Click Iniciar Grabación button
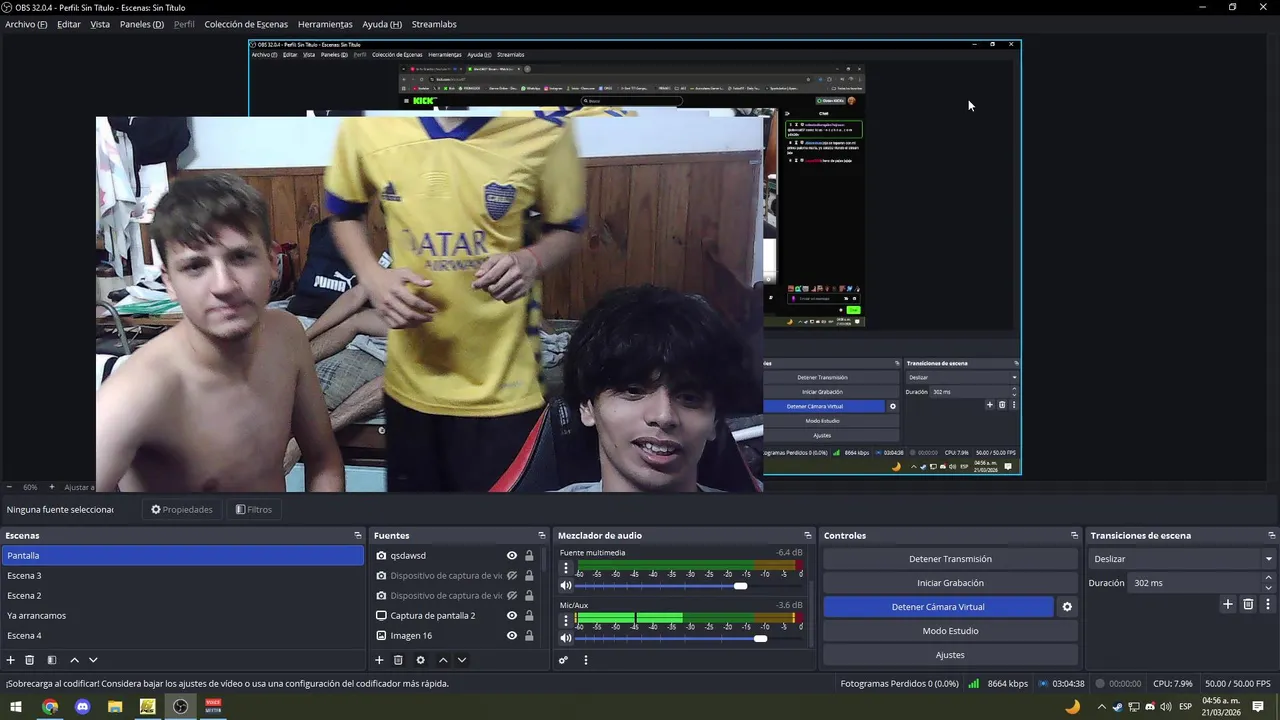 [950, 583]
